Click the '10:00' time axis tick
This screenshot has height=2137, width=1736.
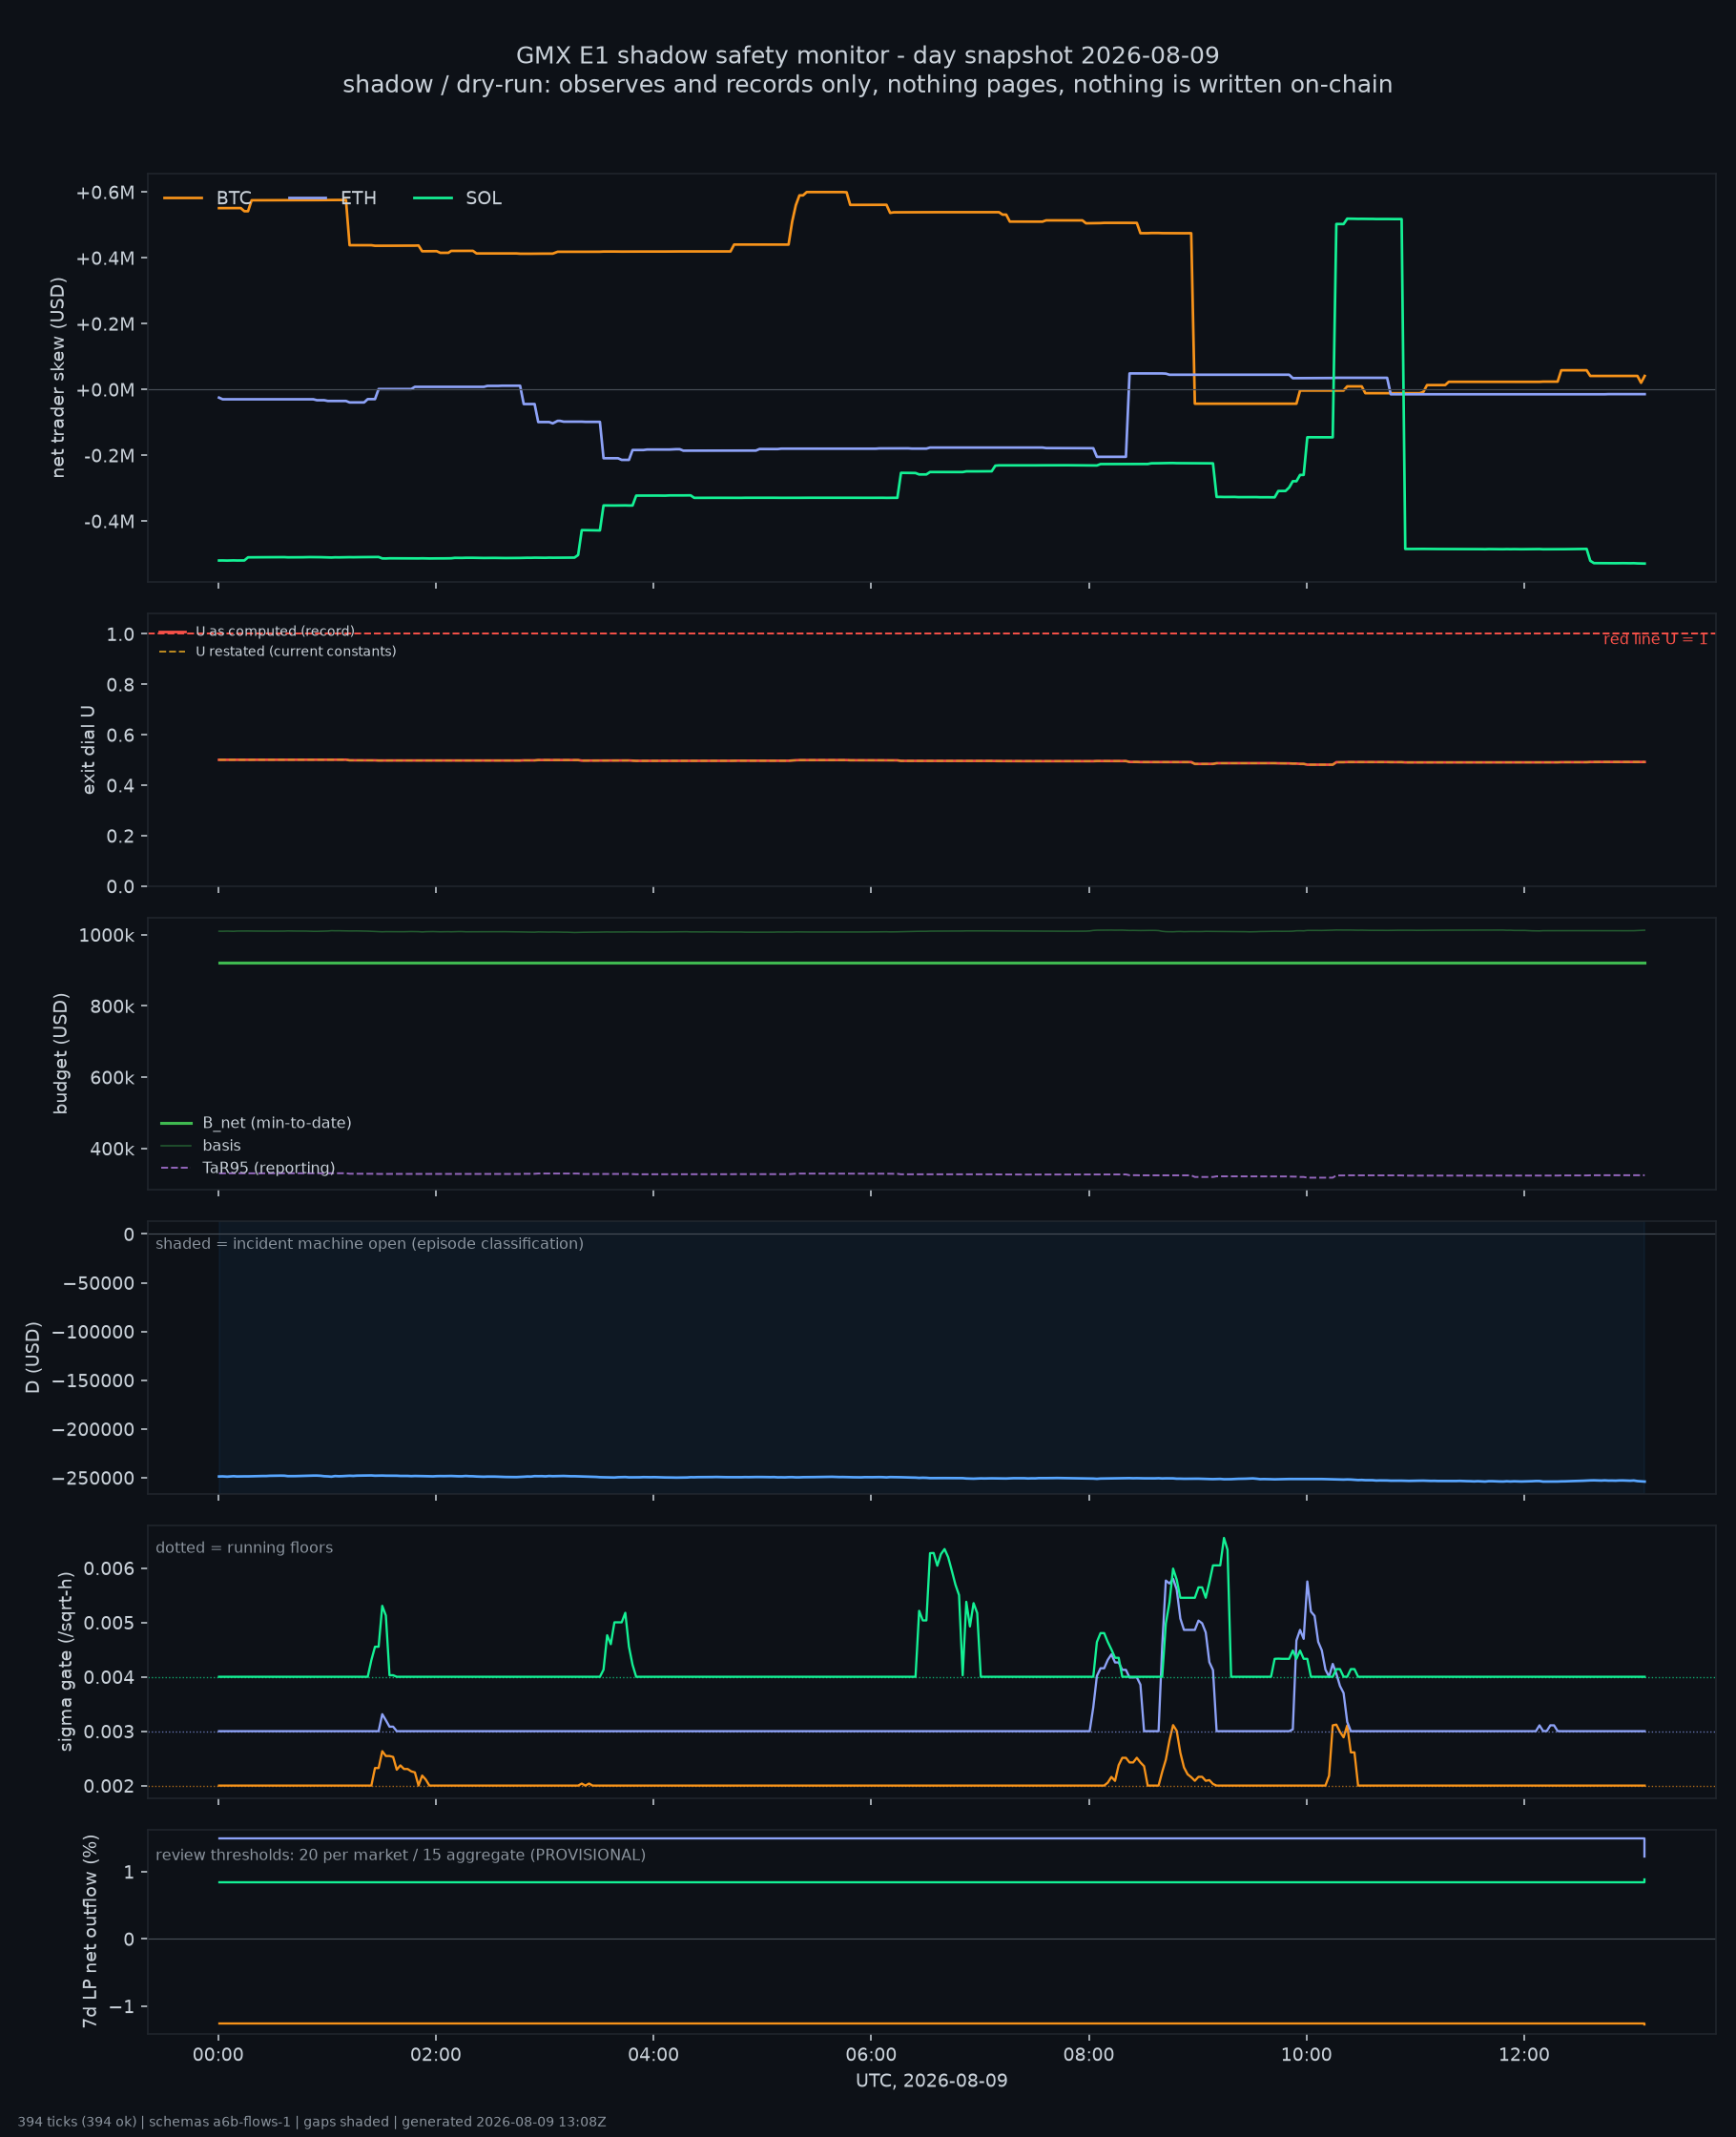click(1306, 2054)
